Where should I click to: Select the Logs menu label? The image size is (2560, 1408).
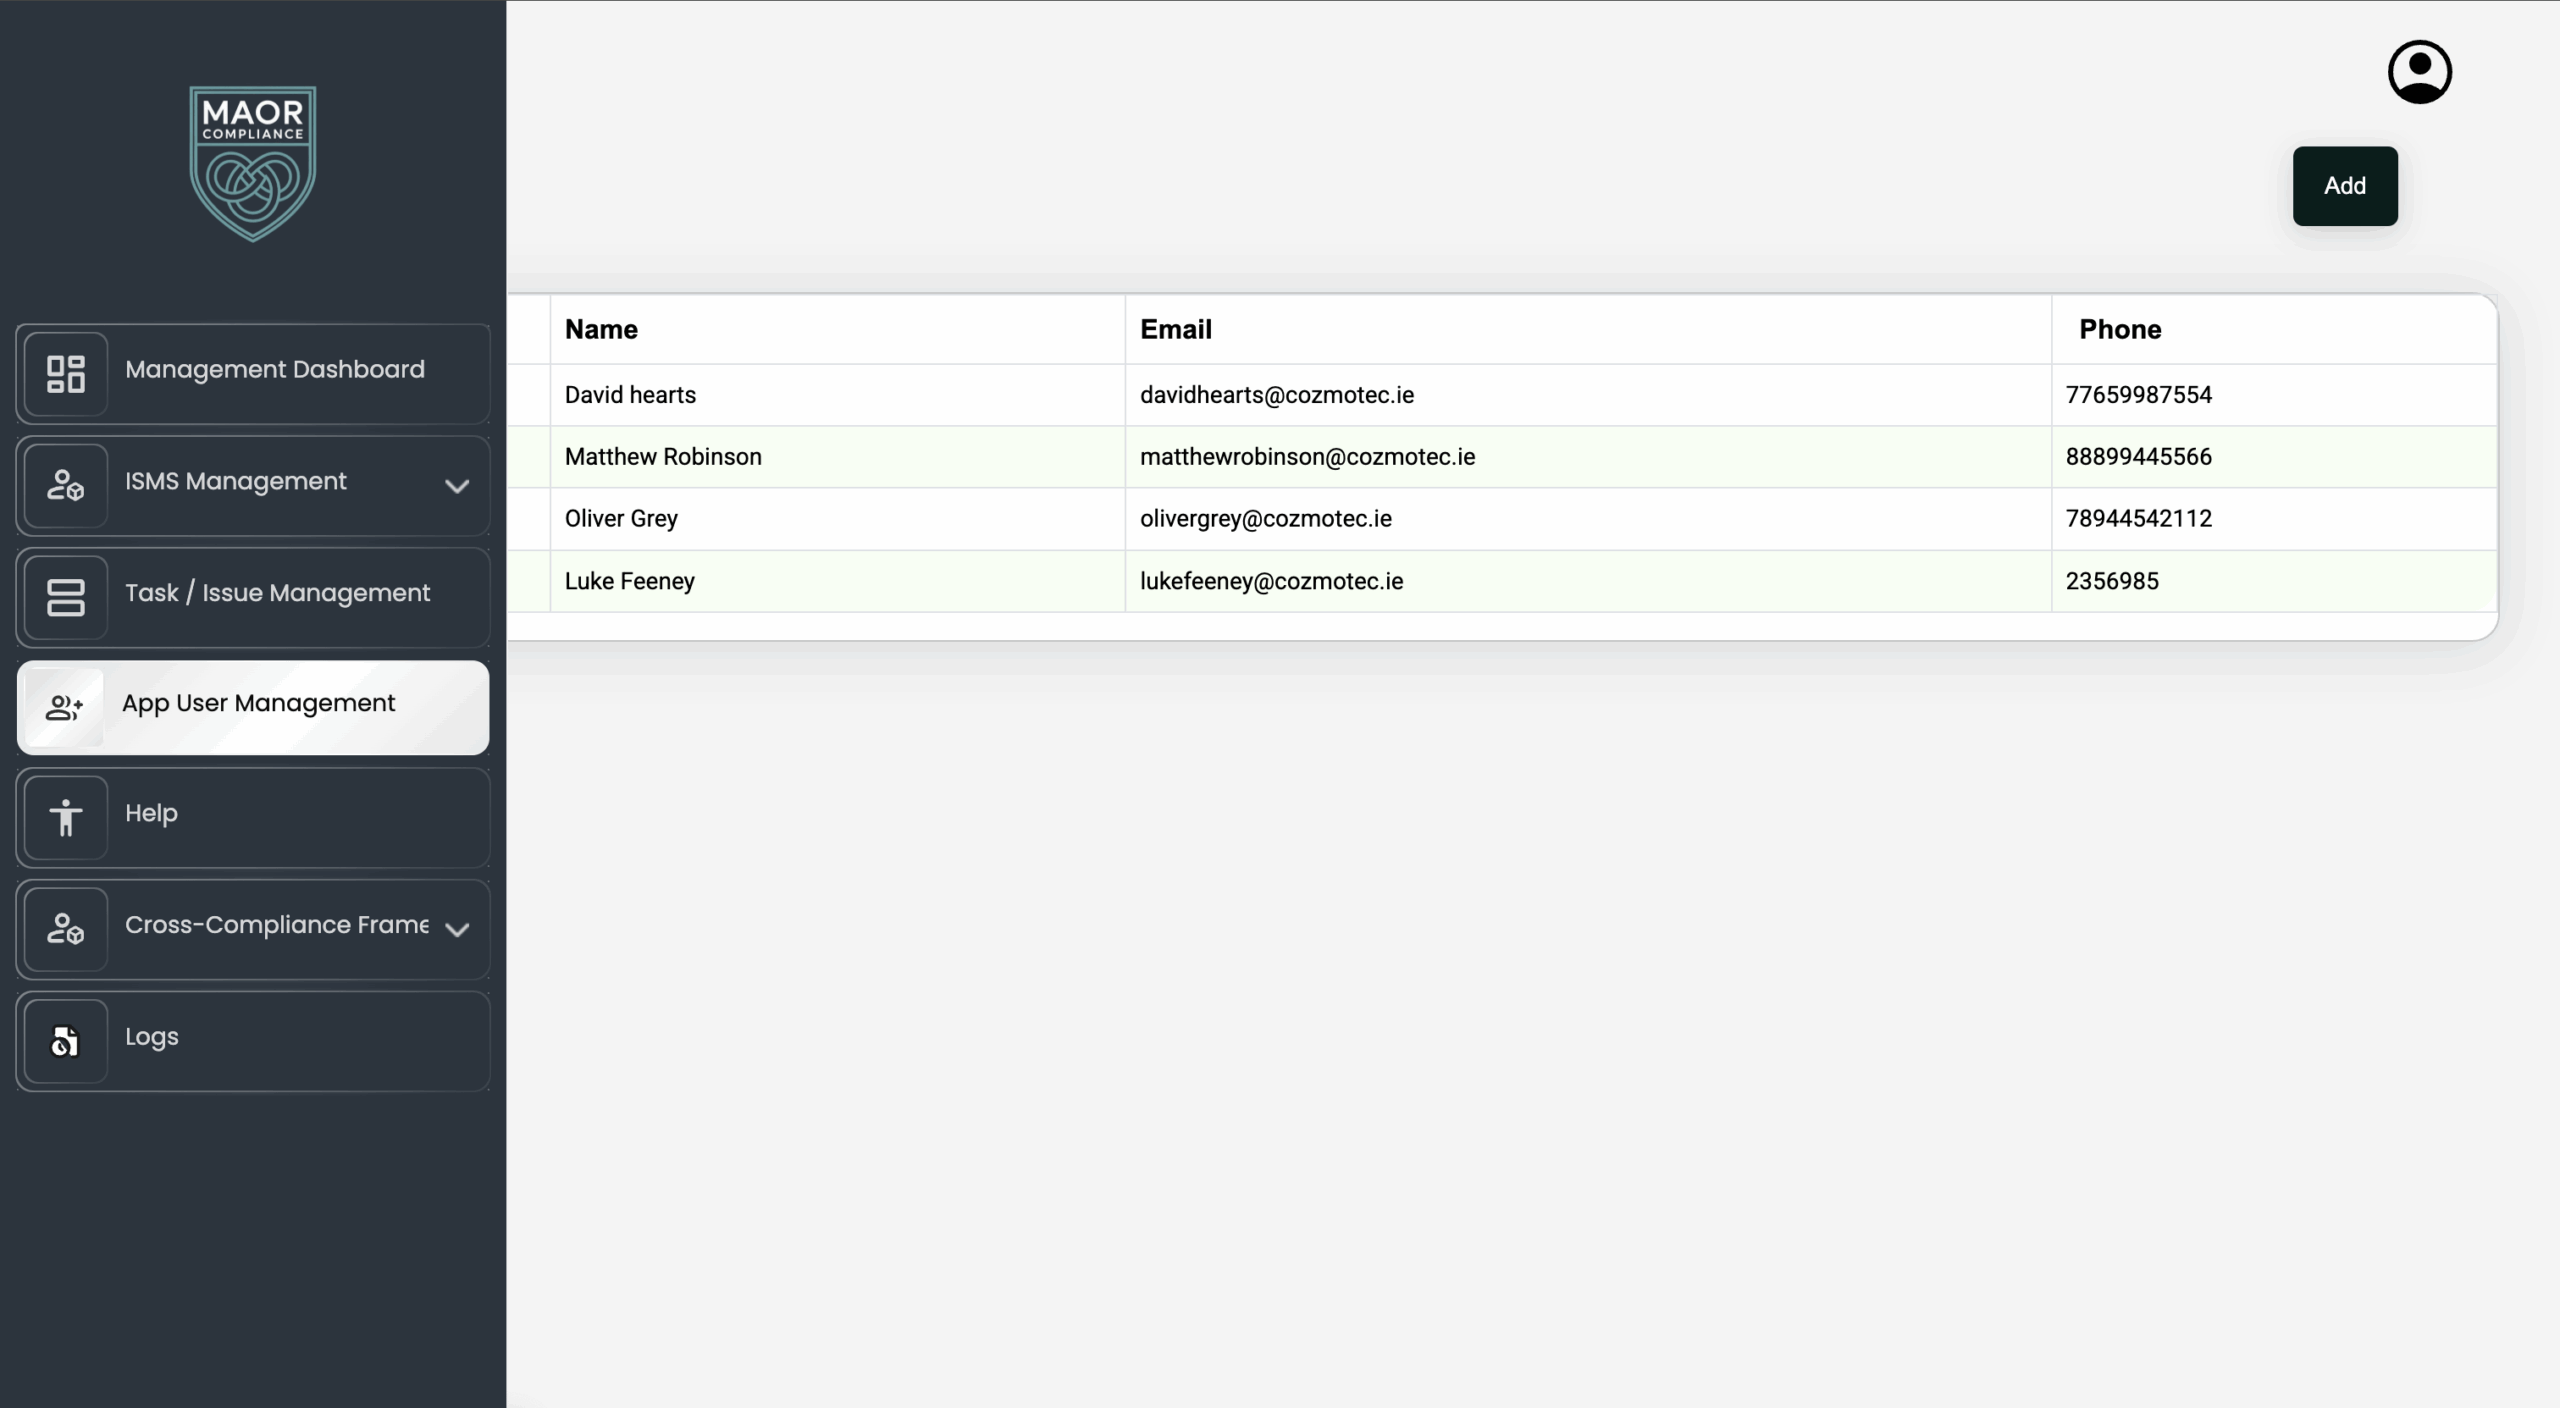152,1037
